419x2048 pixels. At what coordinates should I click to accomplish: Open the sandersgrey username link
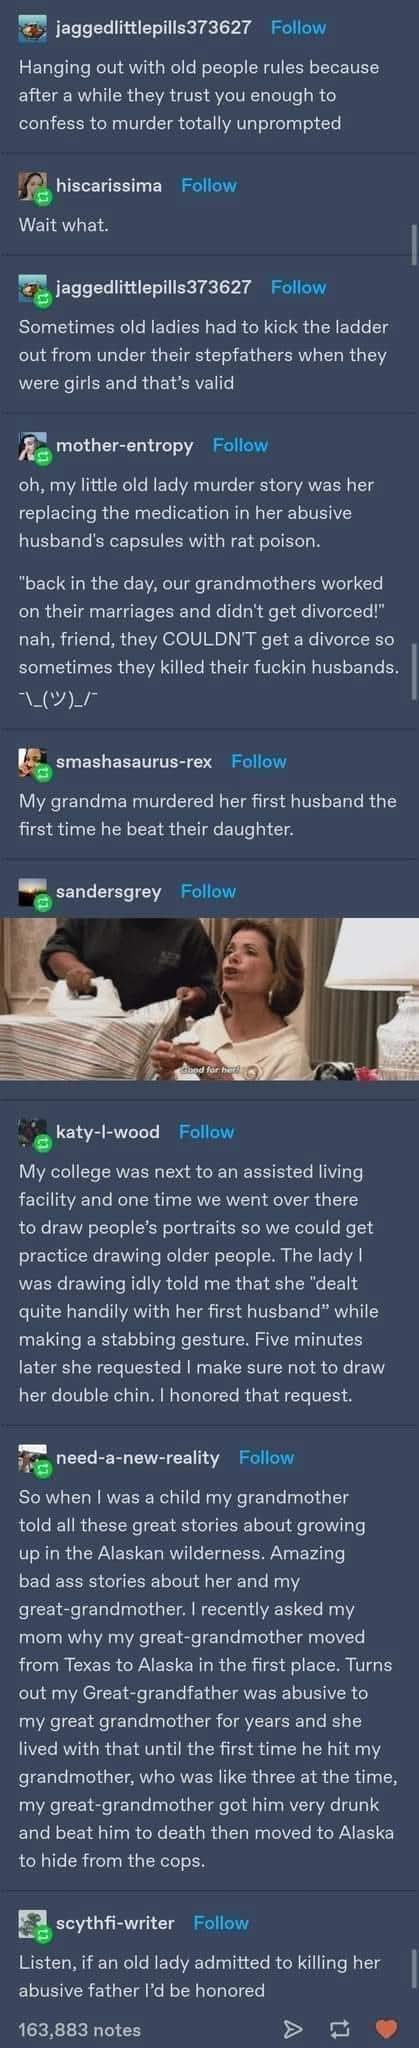[109, 891]
